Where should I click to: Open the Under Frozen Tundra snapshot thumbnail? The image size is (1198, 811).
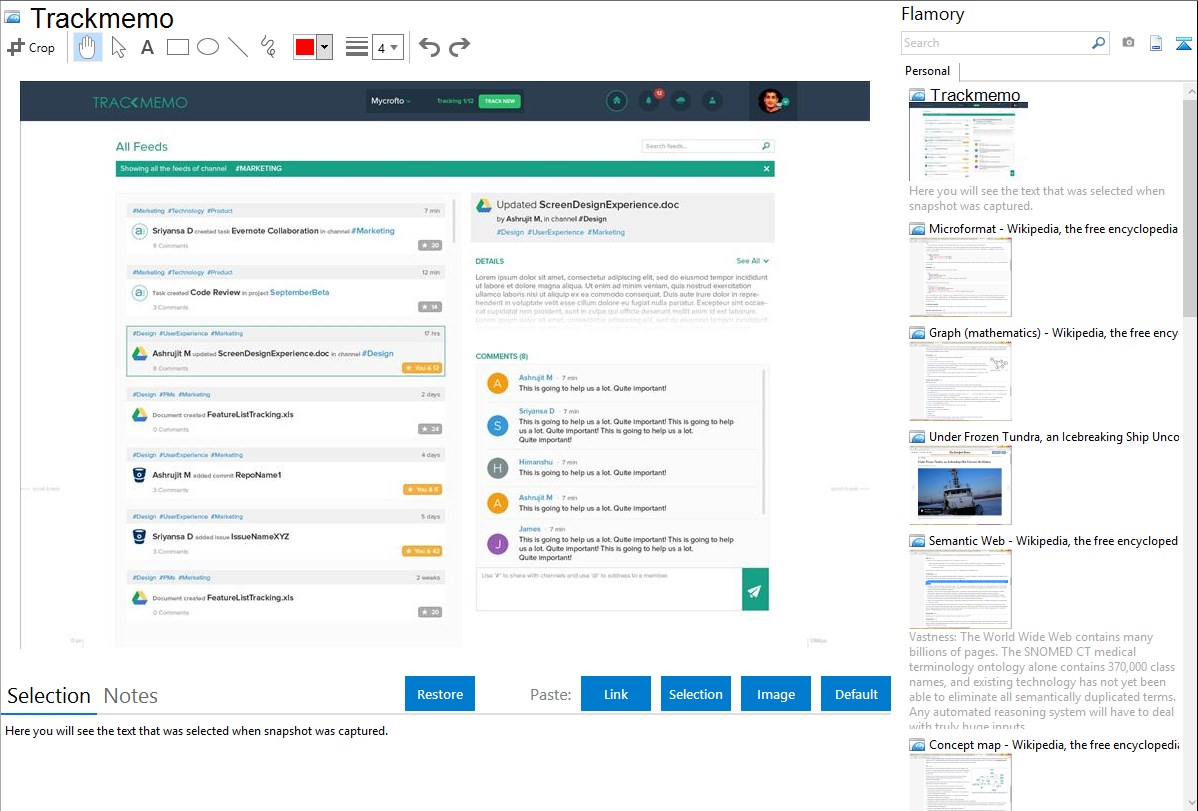click(960, 485)
